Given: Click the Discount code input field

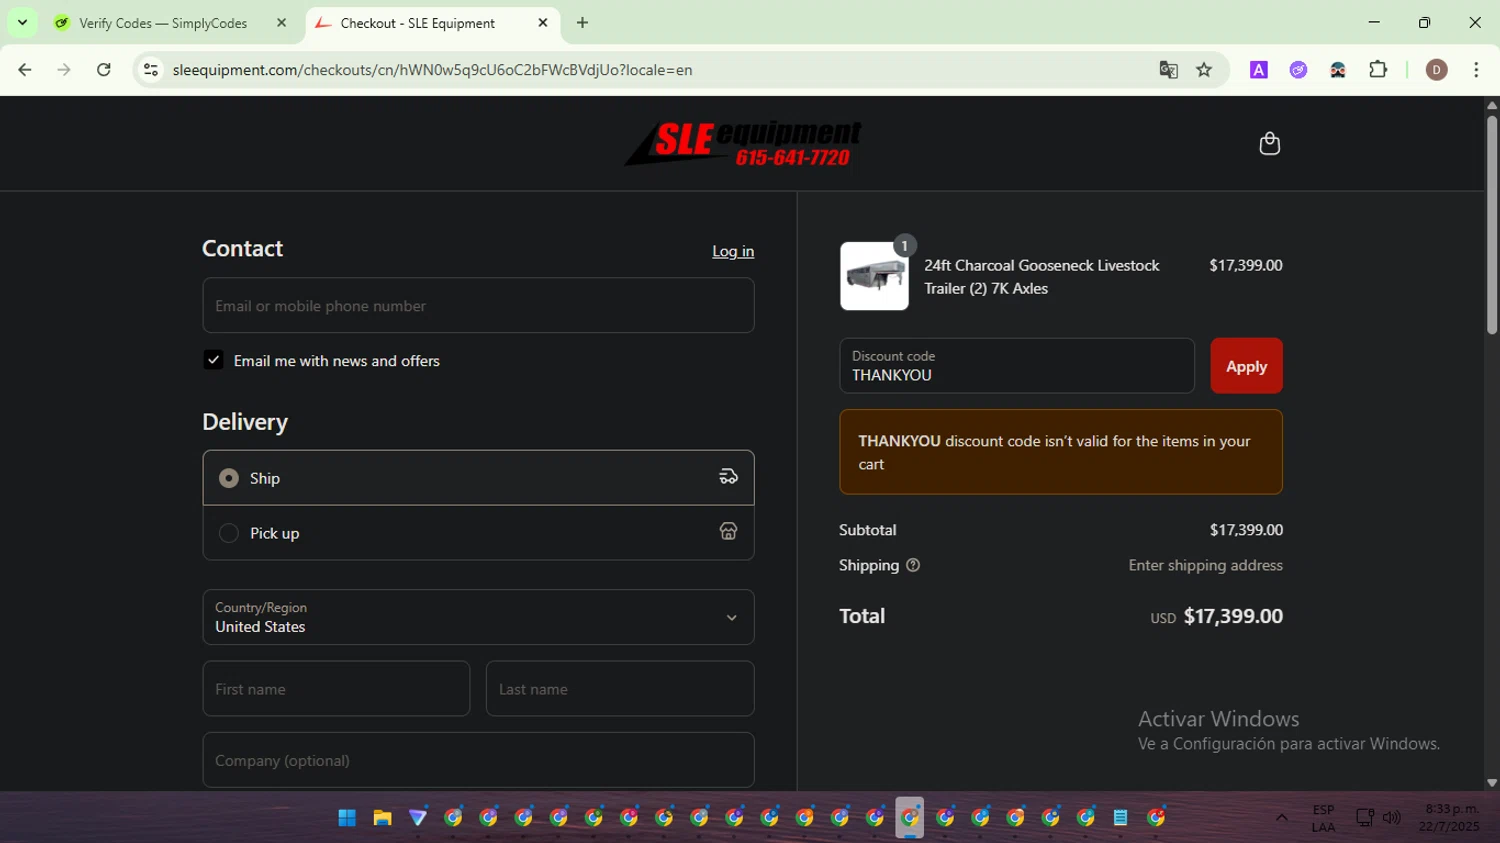Looking at the screenshot, I should [1017, 366].
